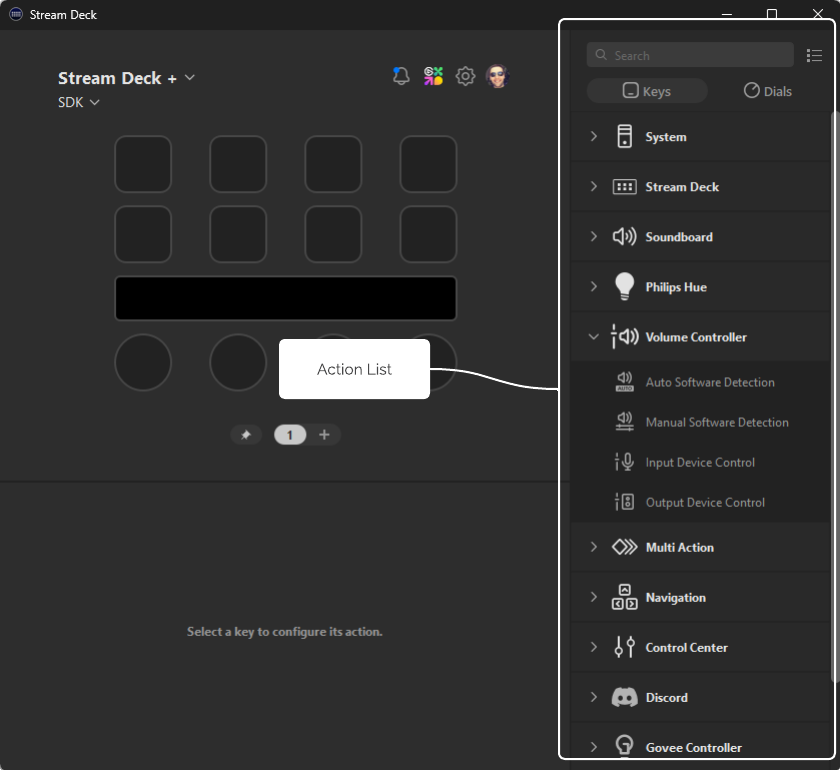Select the Discord plugin icon
The height and width of the screenshot is (770, 840).
point(624,697)
